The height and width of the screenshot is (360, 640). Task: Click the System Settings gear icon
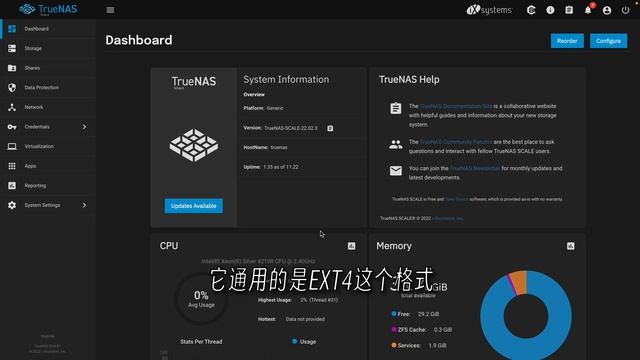(12, 205)
